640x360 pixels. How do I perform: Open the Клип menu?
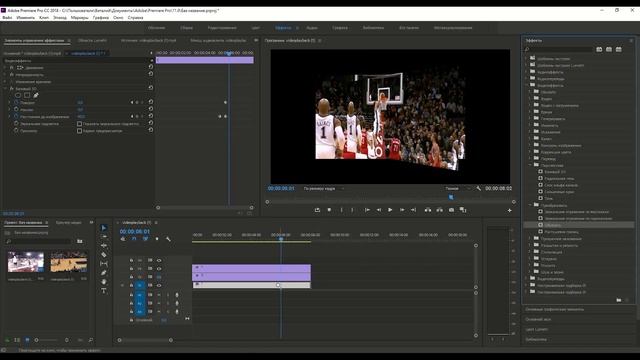44,18
